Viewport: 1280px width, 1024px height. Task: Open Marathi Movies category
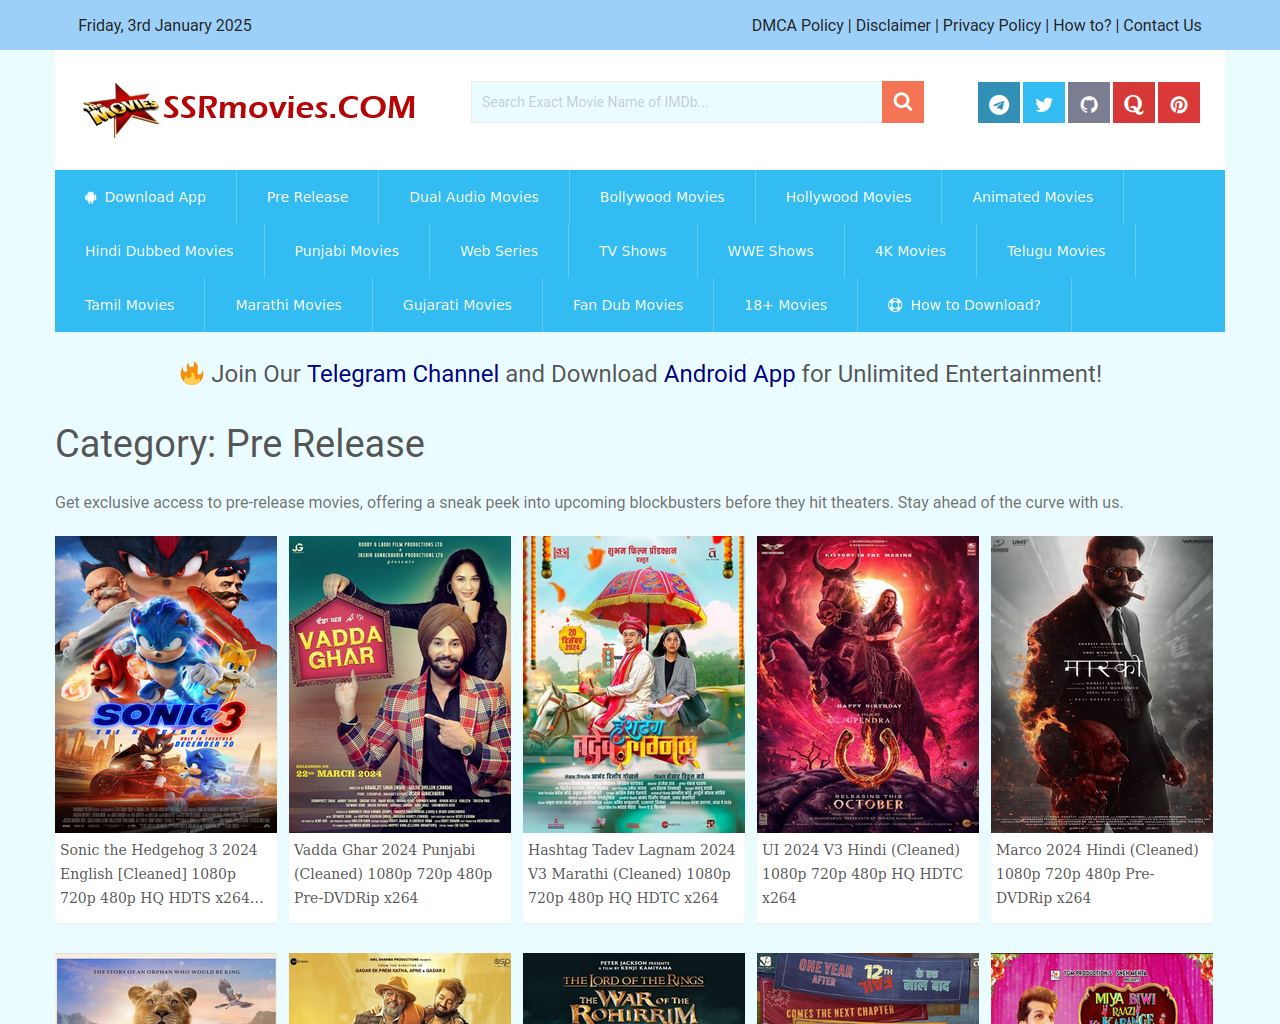(289, 305)
